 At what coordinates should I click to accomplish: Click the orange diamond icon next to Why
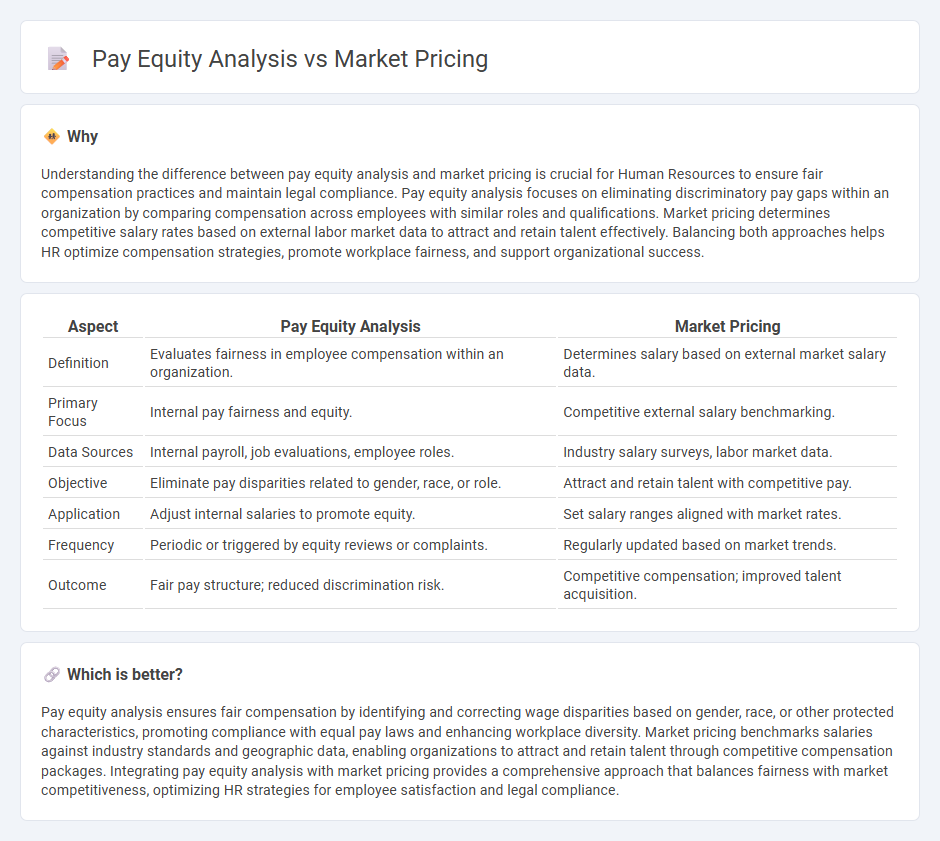(x=52, y=137)
